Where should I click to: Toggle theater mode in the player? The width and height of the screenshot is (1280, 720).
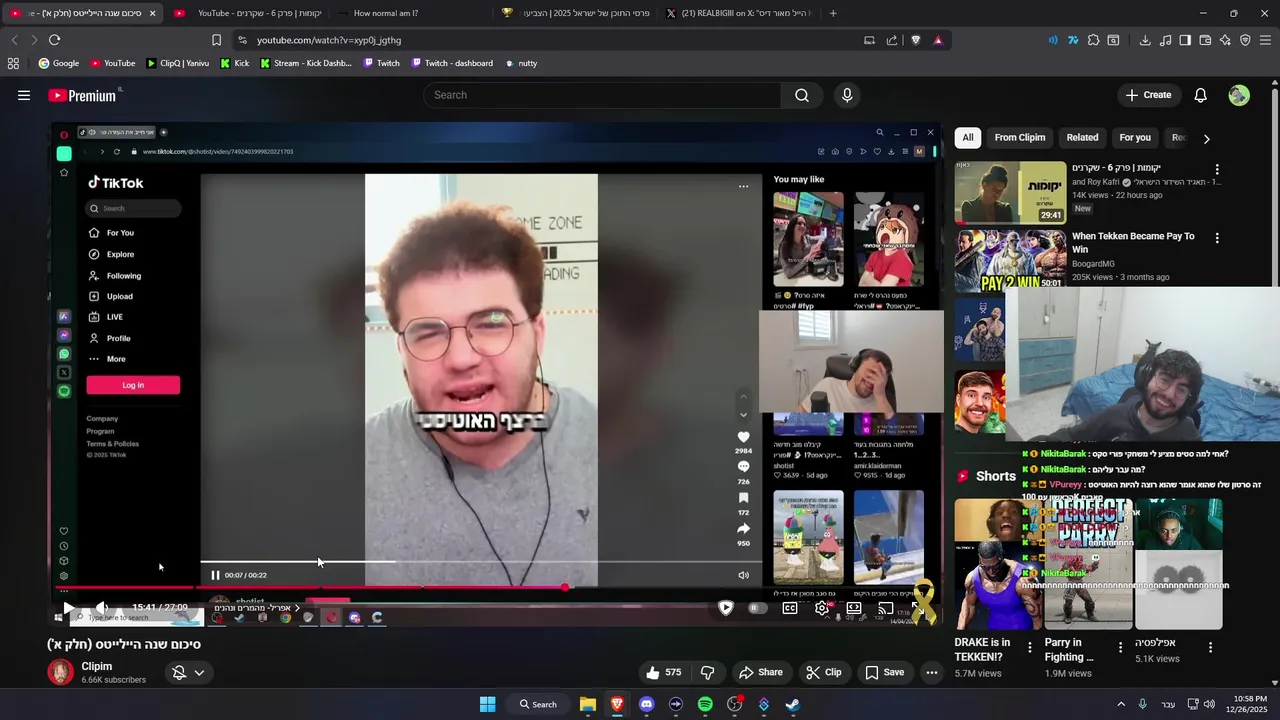pyautogui.click(x=854, y=608)
